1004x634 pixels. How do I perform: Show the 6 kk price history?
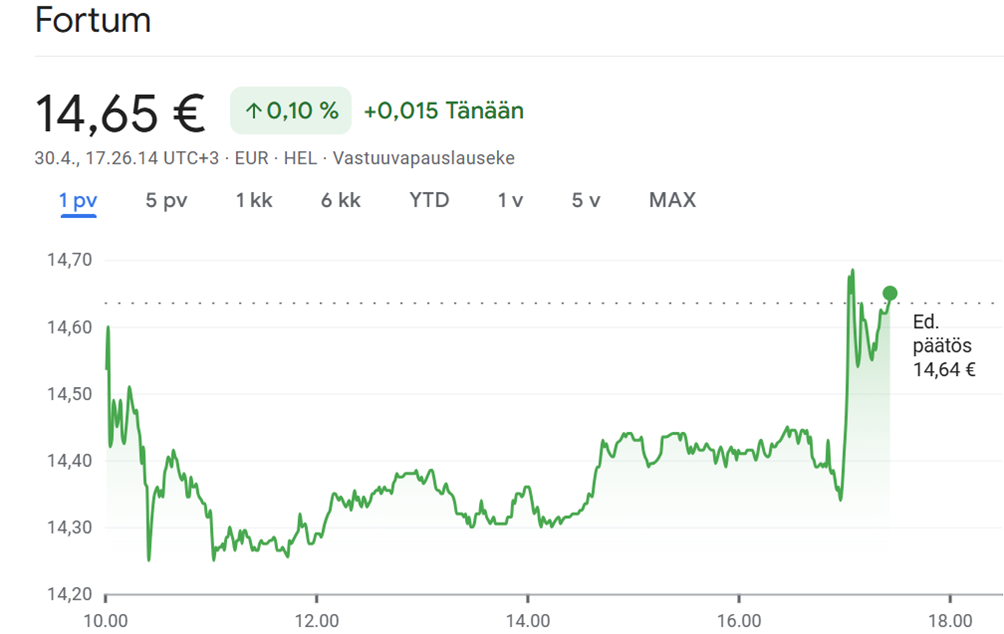(x=341, y=200)
